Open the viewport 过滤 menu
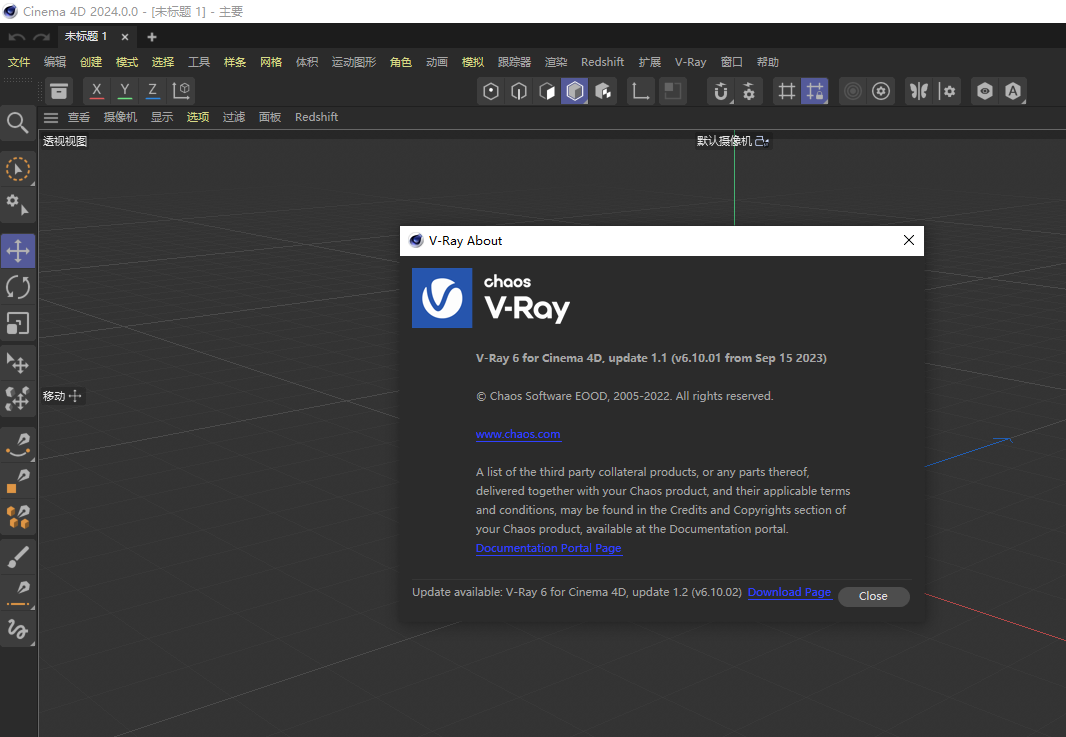Screen dimensions: 1066x737 click(234, 117)
